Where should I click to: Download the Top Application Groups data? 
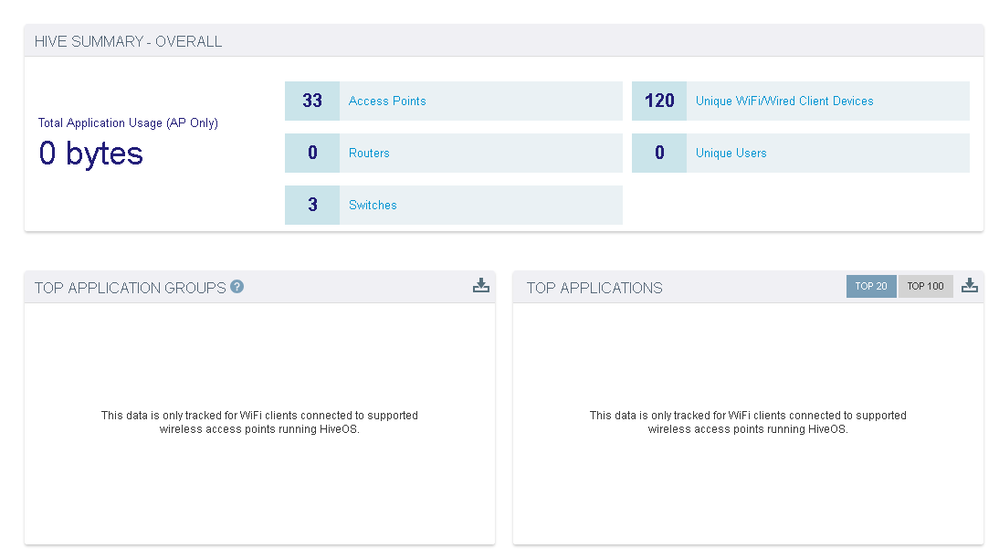[x=481, y=286]
